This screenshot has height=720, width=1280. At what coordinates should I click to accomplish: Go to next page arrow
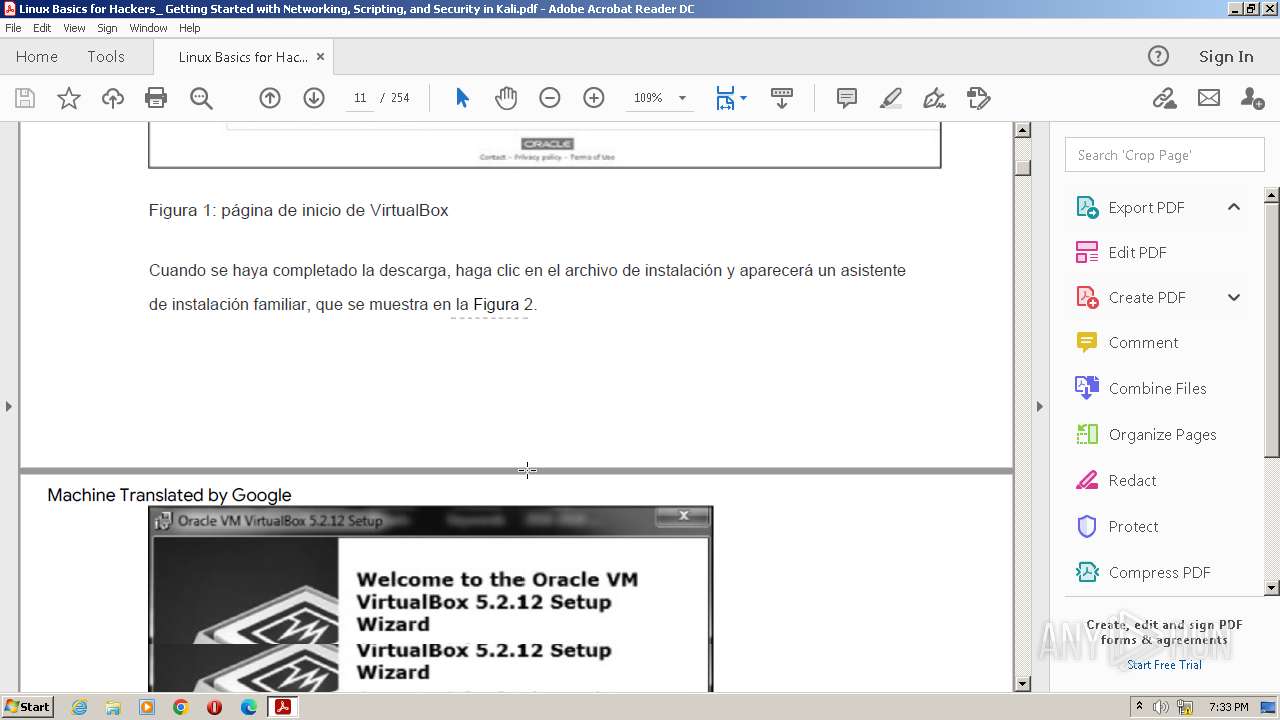[314, 98]
